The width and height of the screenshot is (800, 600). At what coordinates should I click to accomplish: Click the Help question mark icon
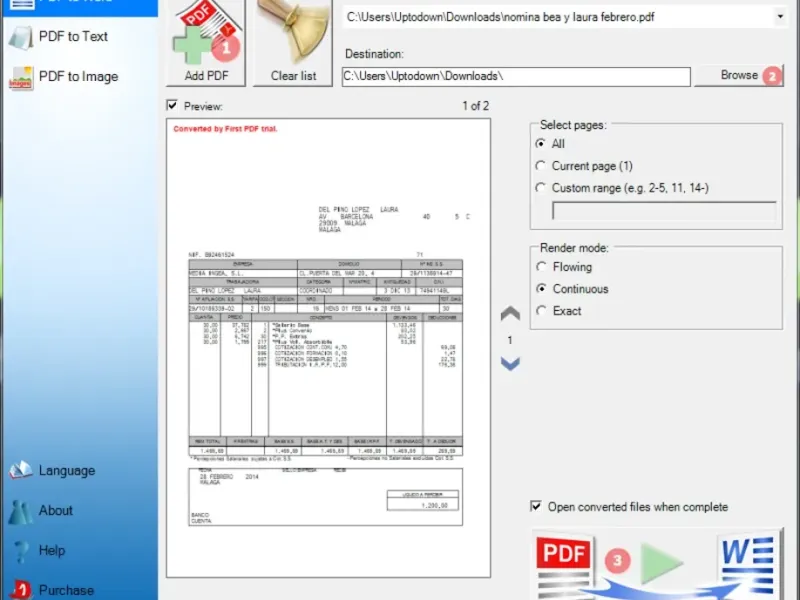pos(21,552)
